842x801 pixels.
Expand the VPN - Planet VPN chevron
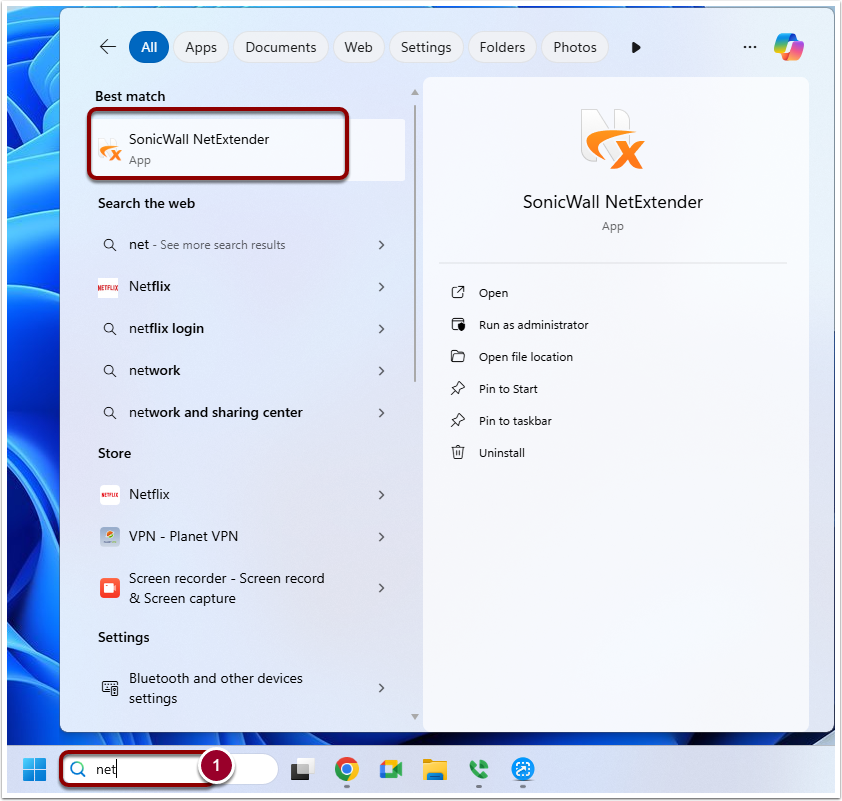pyautogui.click(x=381, y=536)
